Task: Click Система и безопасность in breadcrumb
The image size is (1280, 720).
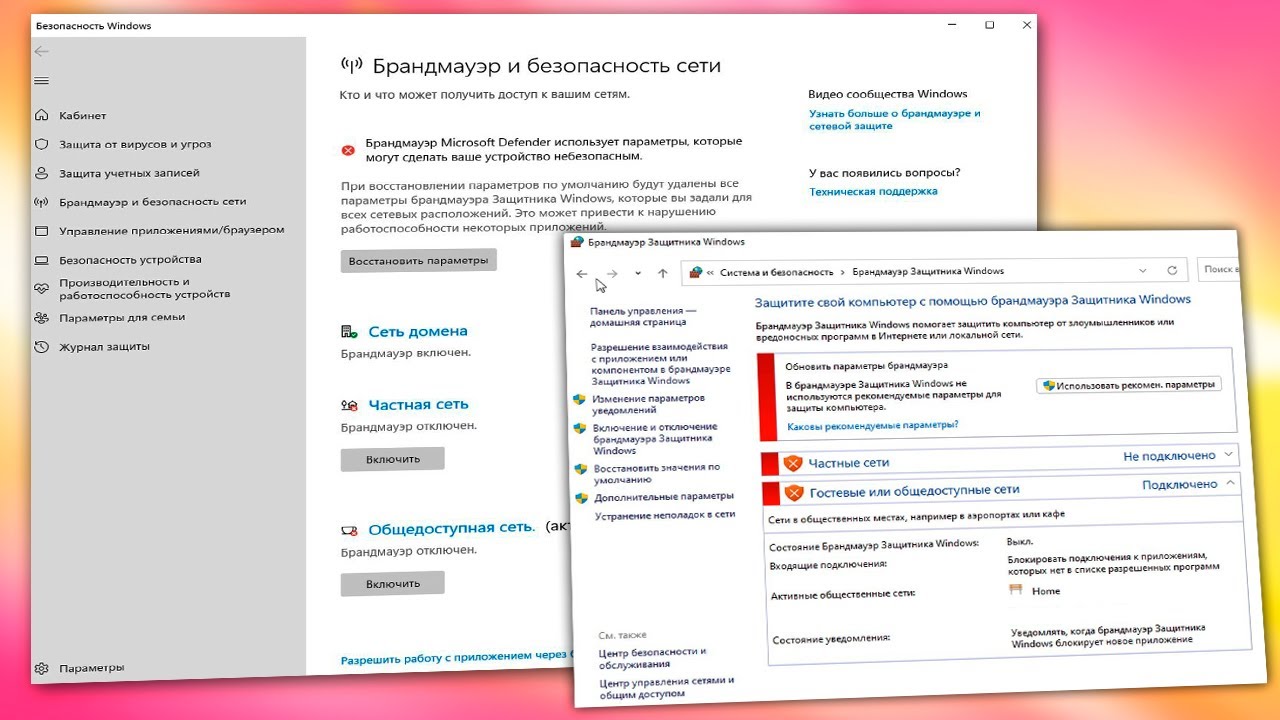Action: 776,272
